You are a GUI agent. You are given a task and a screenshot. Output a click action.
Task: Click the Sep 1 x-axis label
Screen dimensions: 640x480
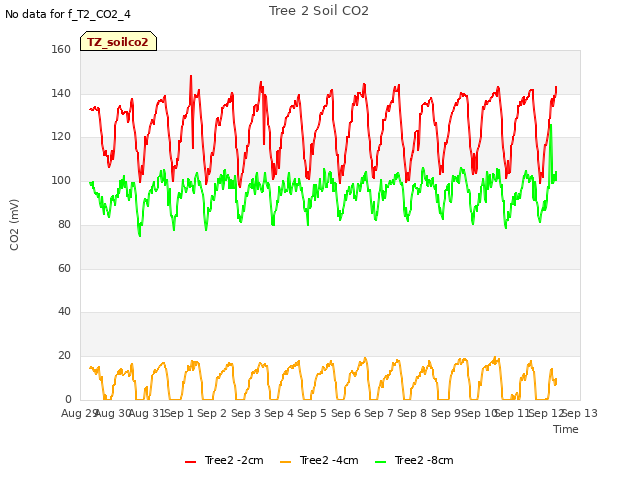tap(179, 413)
